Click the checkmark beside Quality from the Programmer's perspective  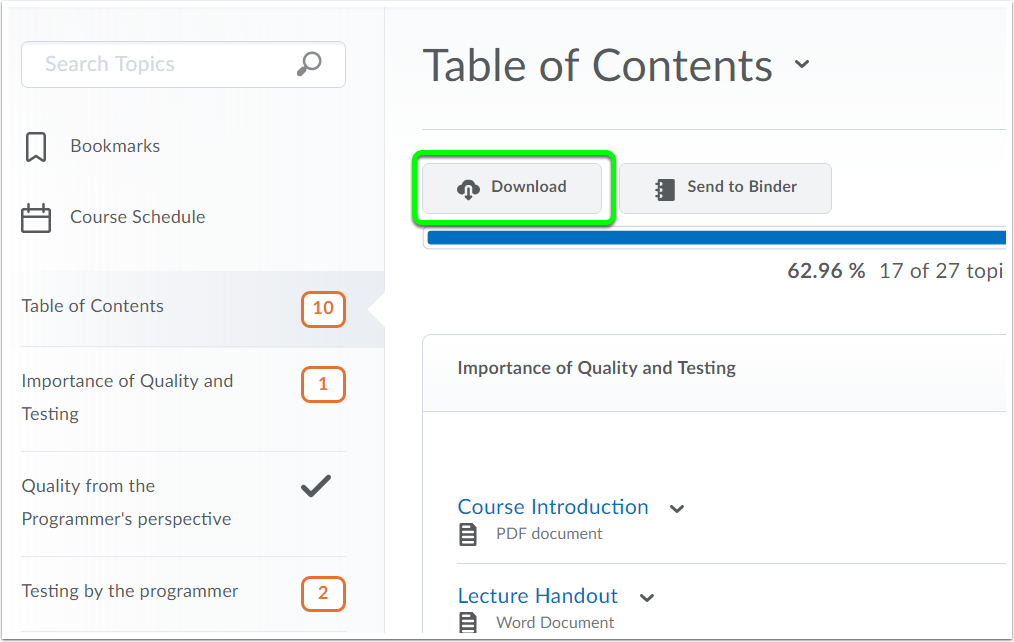pos(316,486)
